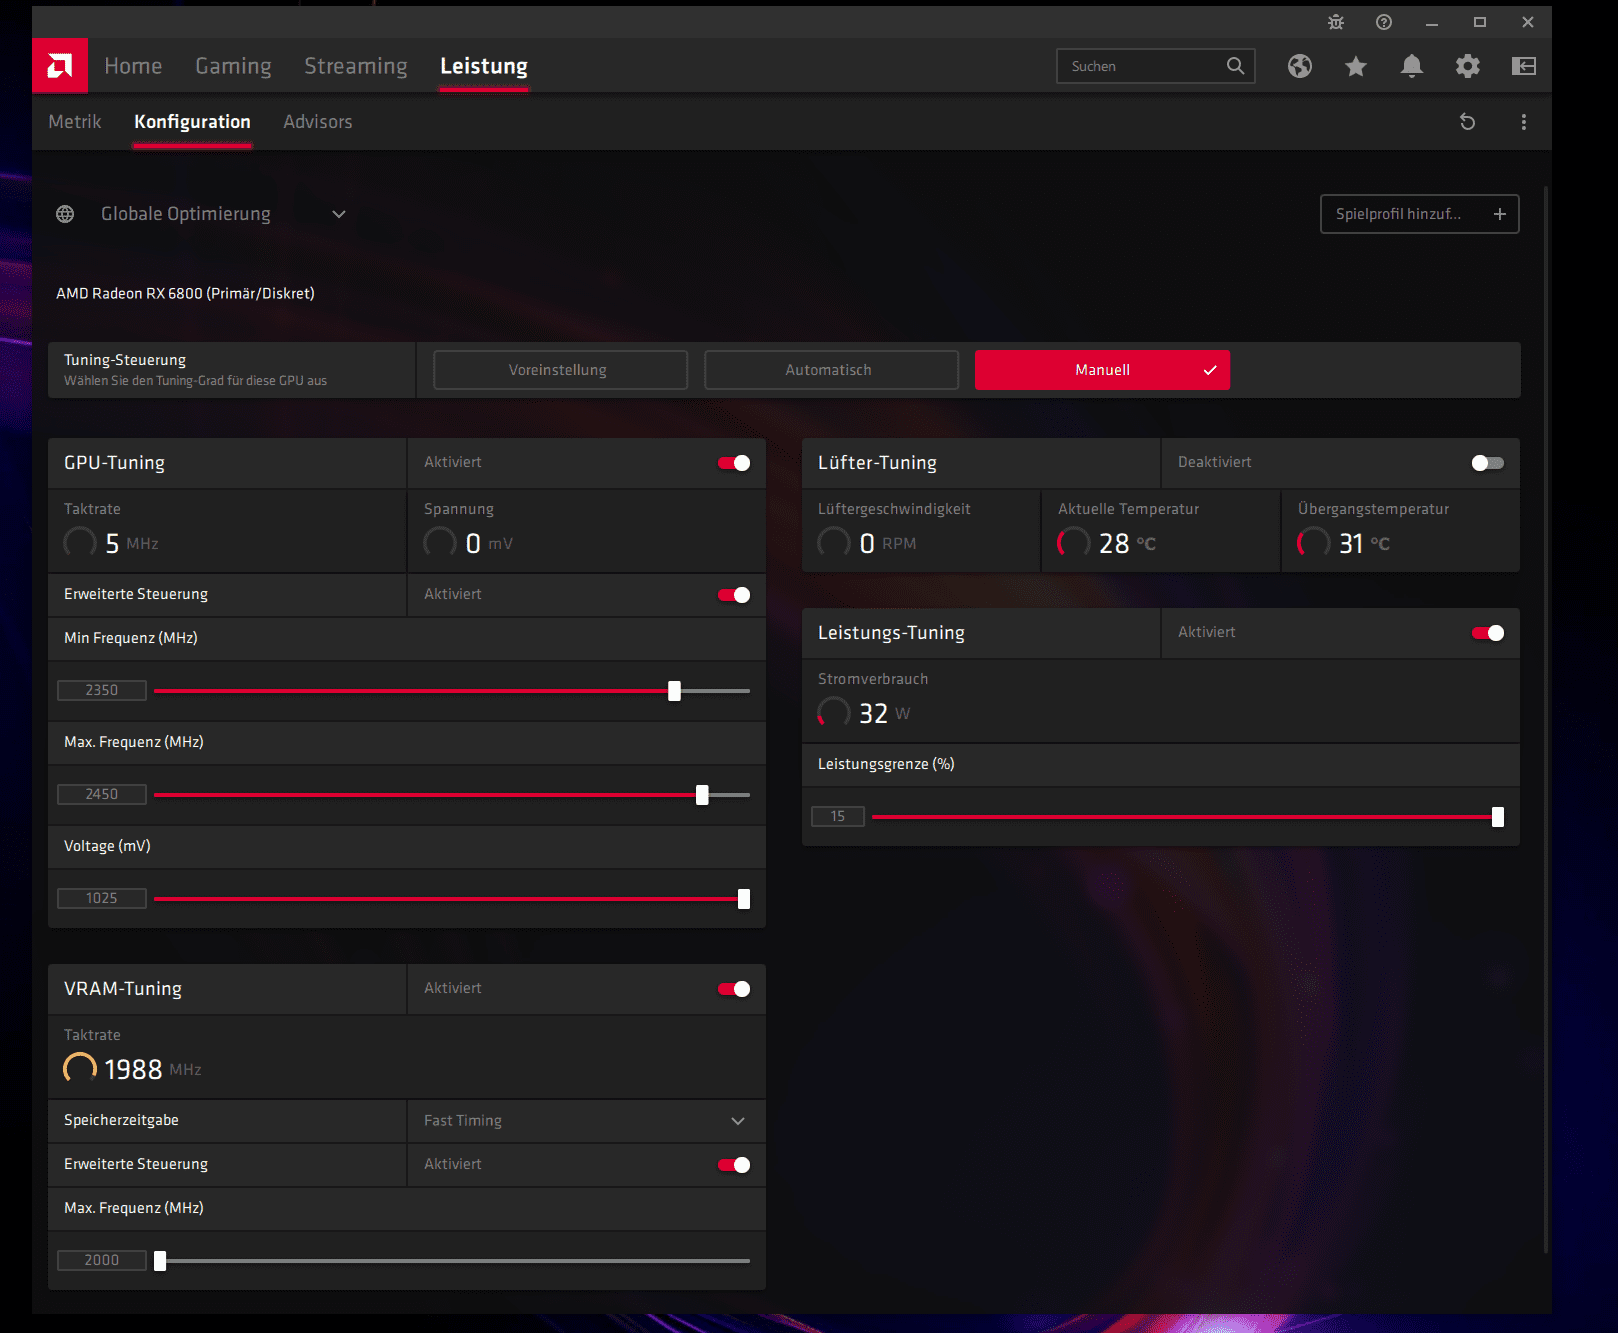Choose the Automatisch tuning mode
This screenshot has width=1618, height=1333.
click(x=831, y=370)
